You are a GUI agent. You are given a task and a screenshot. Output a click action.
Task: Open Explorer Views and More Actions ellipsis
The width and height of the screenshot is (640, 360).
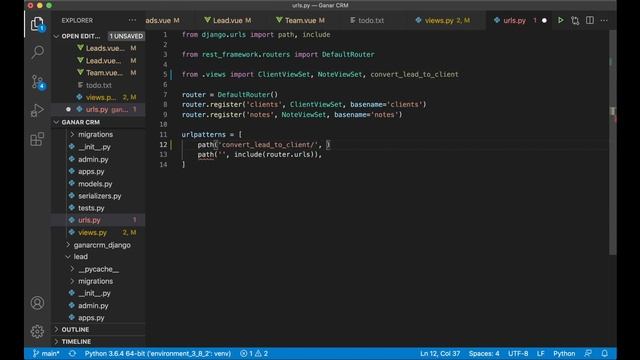(132, 20)
